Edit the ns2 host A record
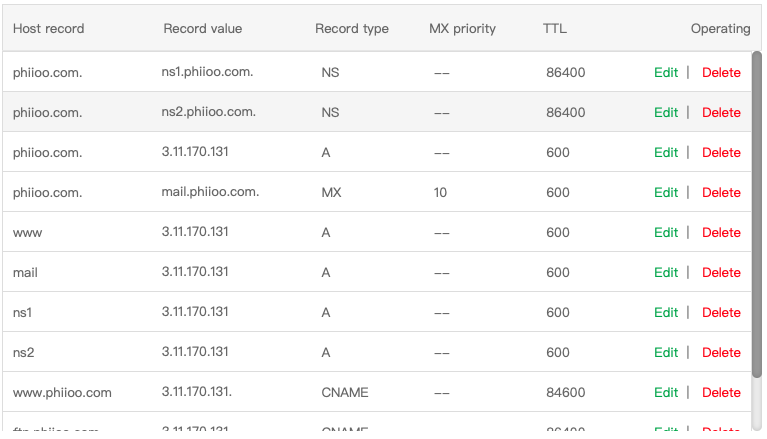This screenshot has width=767, height=439. click(x=665, y=352)
